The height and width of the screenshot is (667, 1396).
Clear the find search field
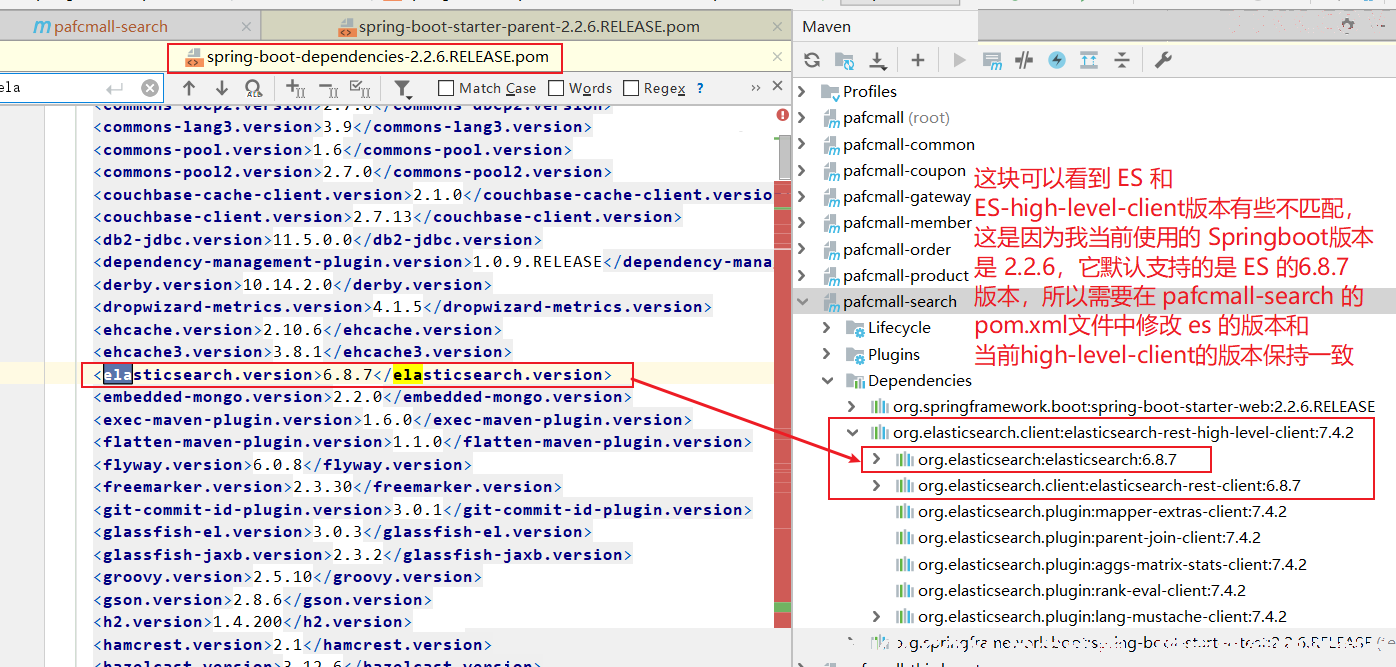150,88
